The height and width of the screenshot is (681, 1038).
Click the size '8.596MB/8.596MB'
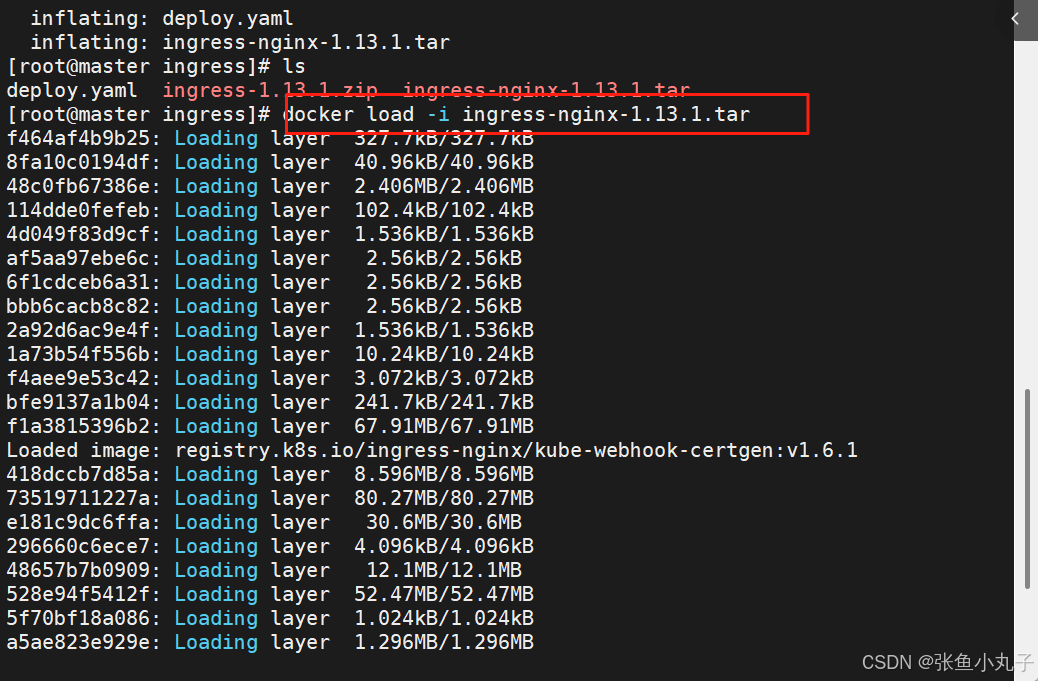444,474
